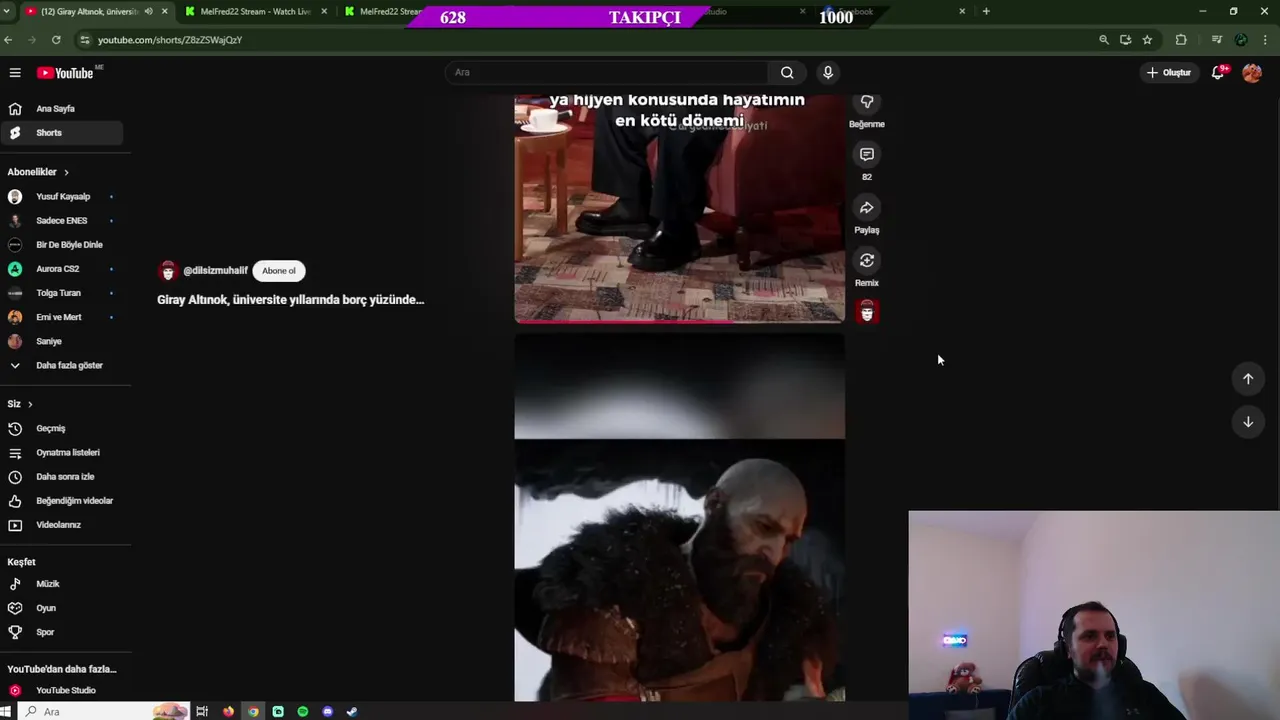The height and width of the screenshot is (720, 1280).
Task: Open the browser zoom magnifier icon
Action: 1104,40
